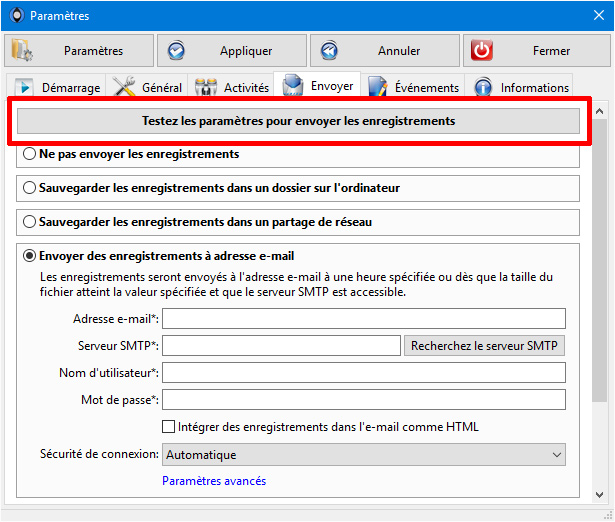Screen dimensions: 615x522
Task: Click the Activités binoculars icon
Action: [206, 87]
